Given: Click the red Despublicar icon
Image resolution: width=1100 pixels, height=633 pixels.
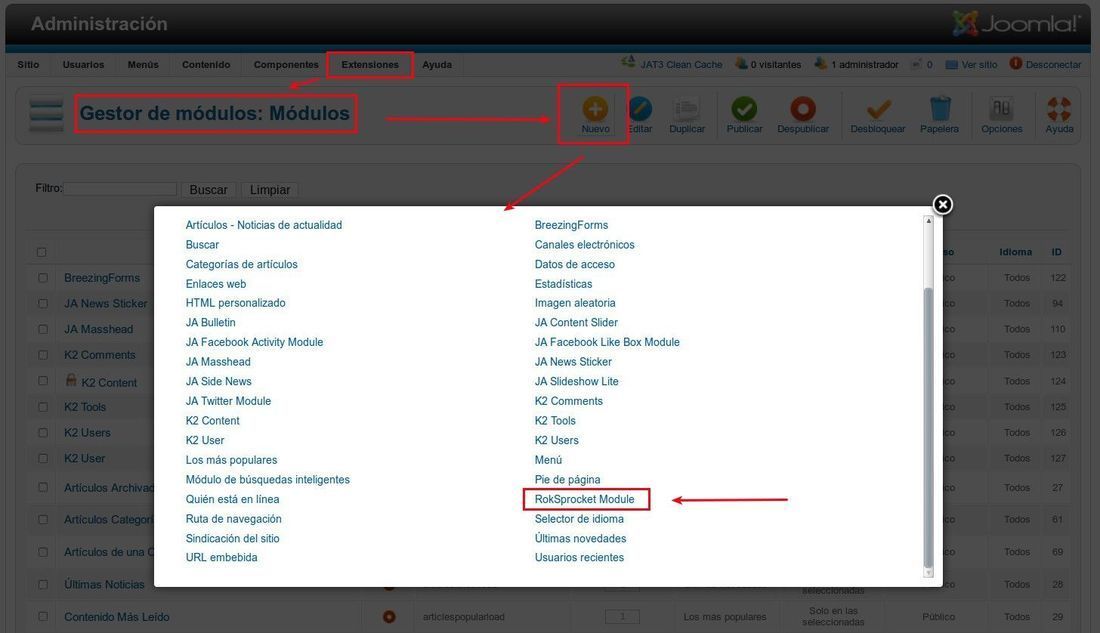Looking at the screenshot, I should pyautogui.click(x=803, y=109).
